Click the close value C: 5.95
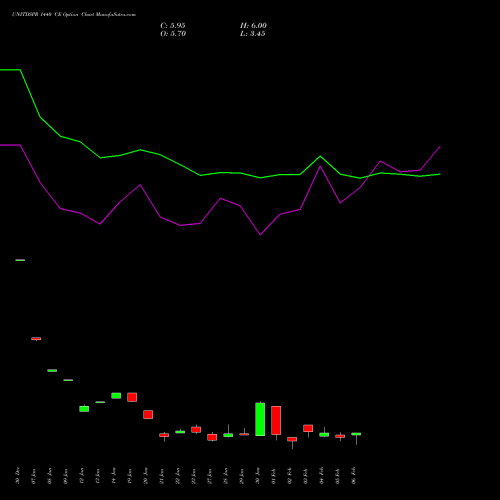500x500 pixels. coord(173,26)
